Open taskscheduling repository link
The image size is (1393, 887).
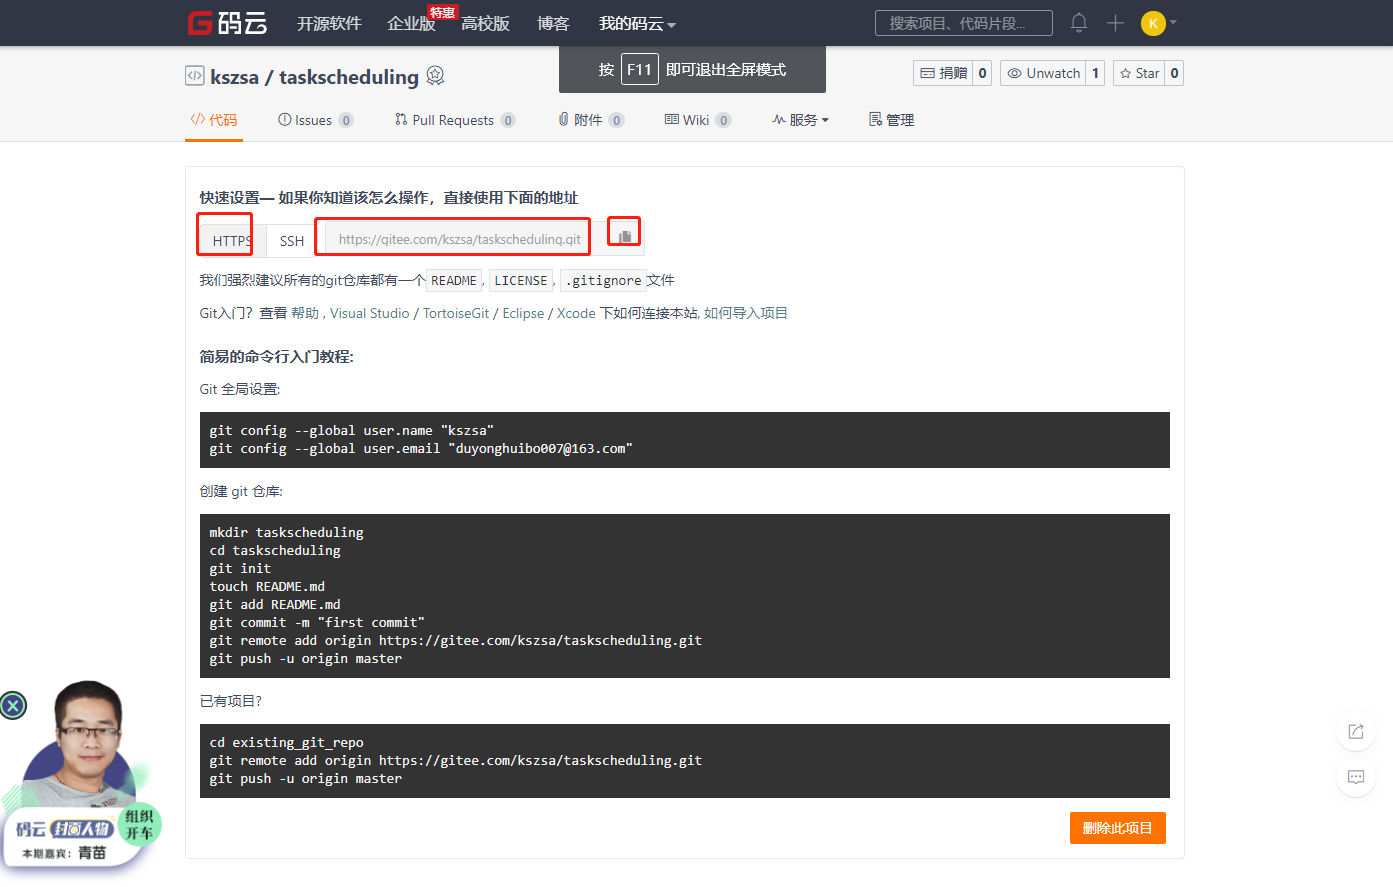click(349, 77)
